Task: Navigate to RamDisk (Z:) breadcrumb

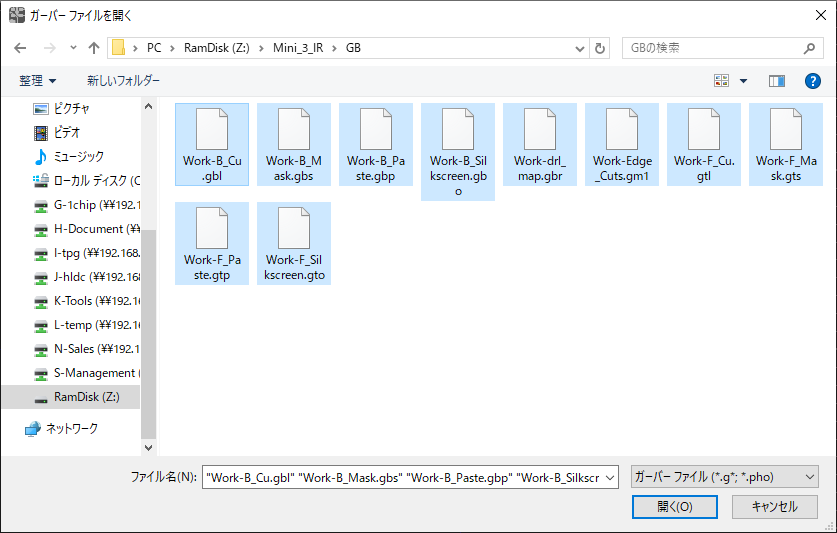Action: [x=217, y=48]
